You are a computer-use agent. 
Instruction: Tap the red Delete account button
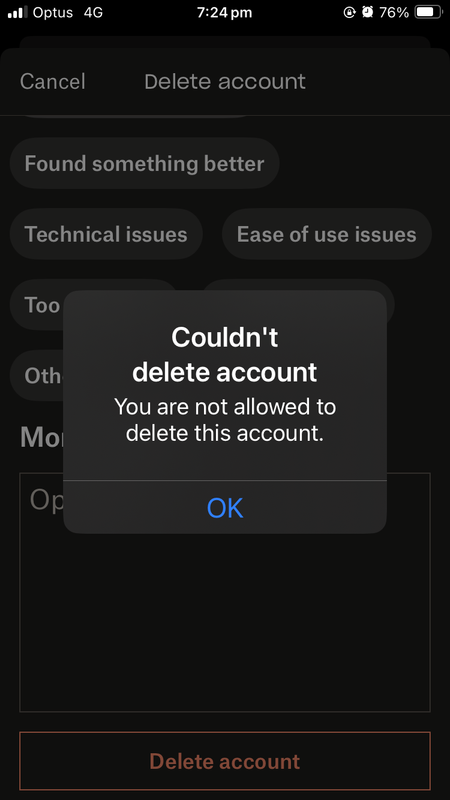[x=225, y=761]
